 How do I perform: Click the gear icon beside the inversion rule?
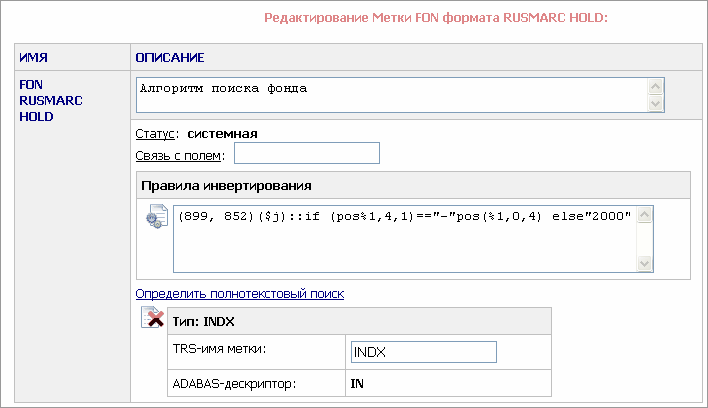point(157,218)
